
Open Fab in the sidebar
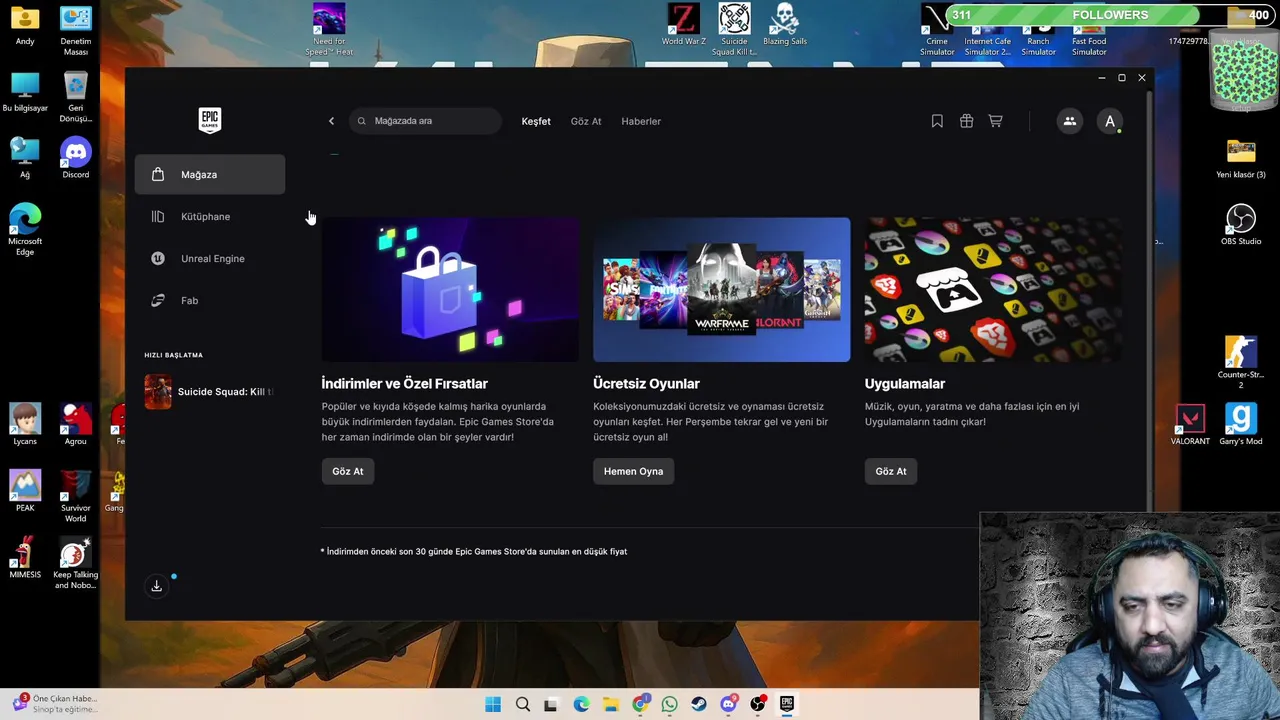pos(210,300)
